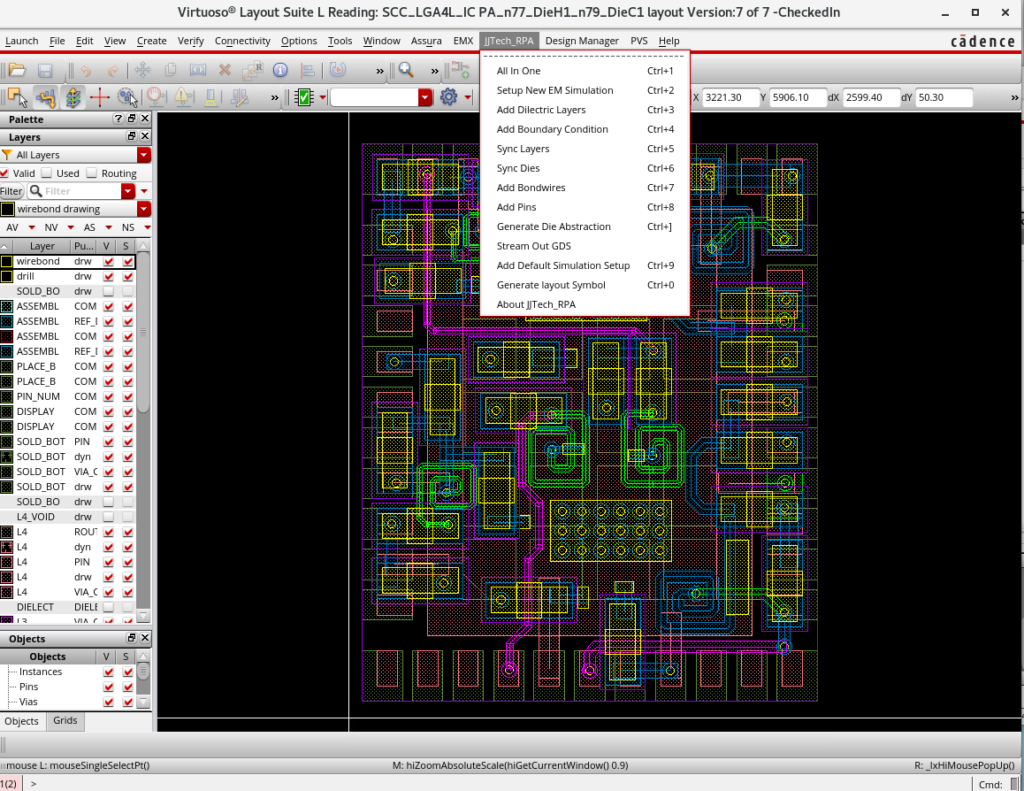The image size is (1024, 791).
Task: Select the Move tool icon
Action: pyautogui.click(x=142, y=70)
